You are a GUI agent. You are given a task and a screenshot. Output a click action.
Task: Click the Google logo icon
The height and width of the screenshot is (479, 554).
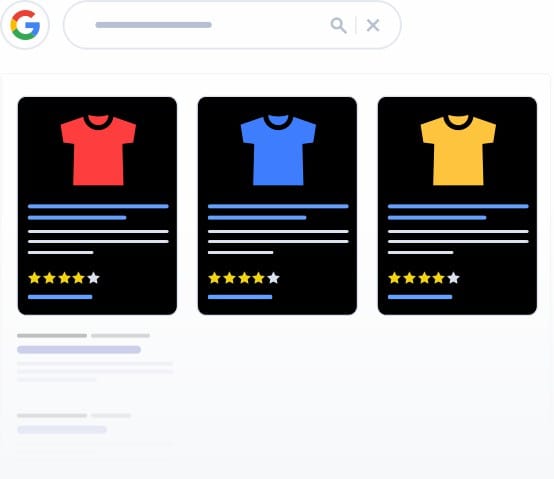tap(25, 25)
